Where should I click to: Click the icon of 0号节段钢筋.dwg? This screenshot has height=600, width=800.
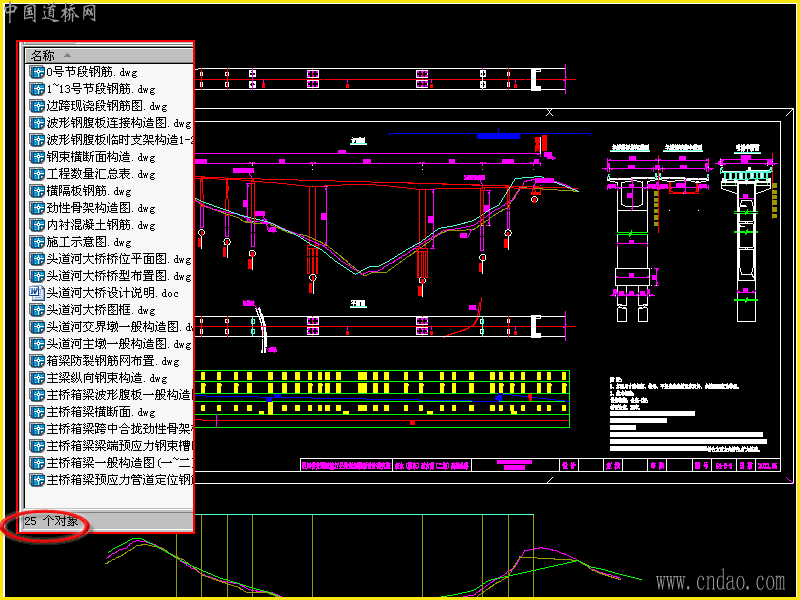coord(37,72)
